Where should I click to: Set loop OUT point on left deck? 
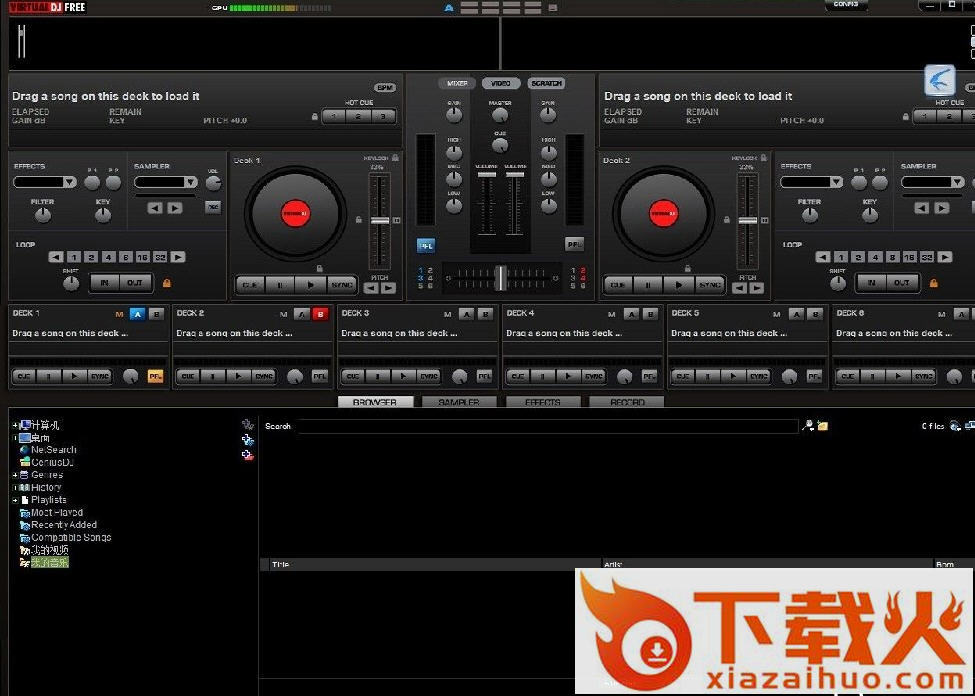pyautogui.click(x=135, y=283)
